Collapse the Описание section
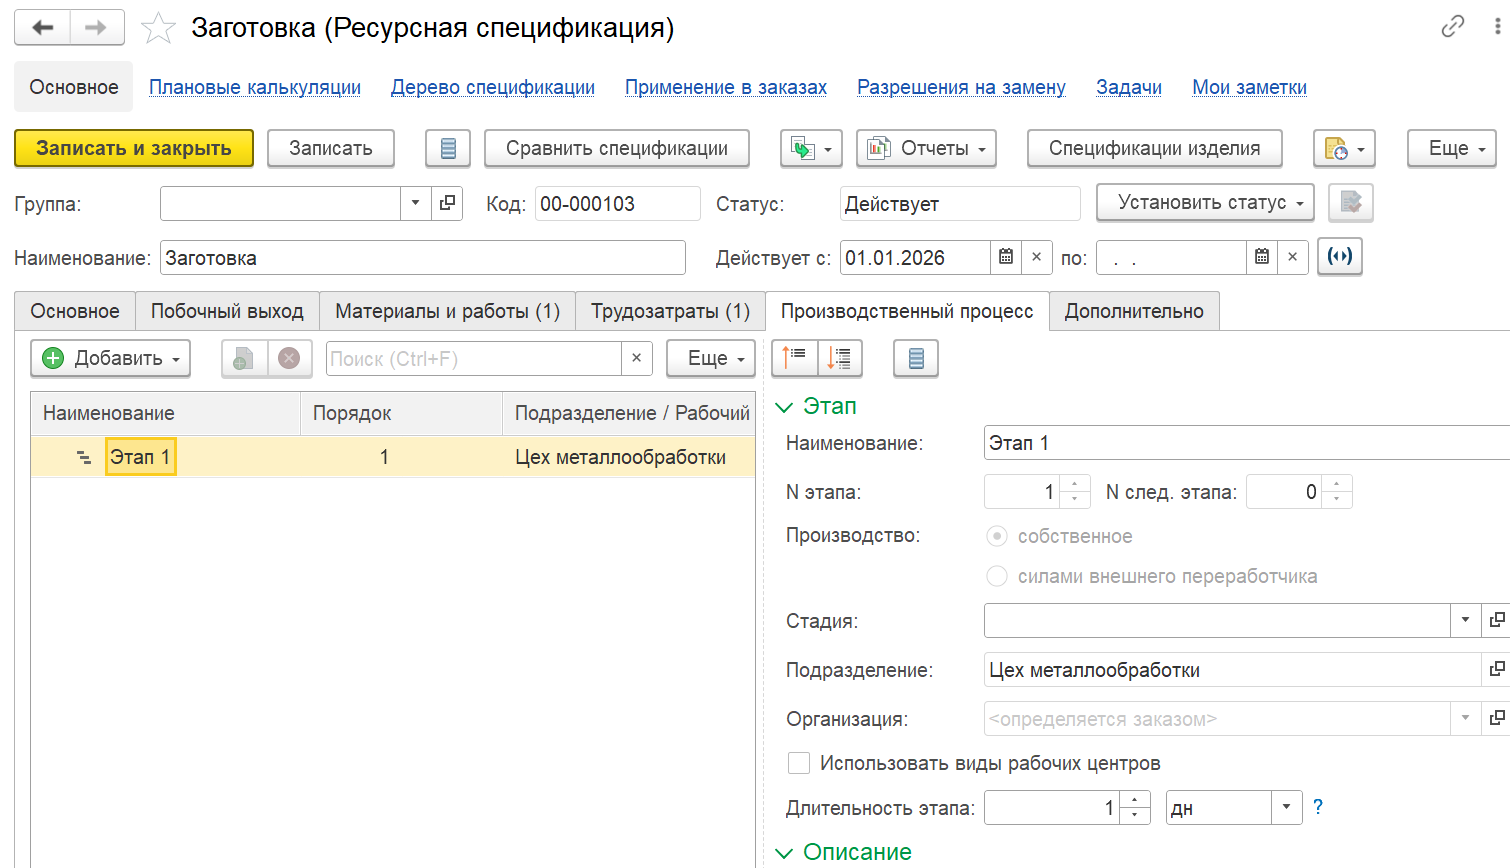The image size is (1510, 868). point(784,853)
